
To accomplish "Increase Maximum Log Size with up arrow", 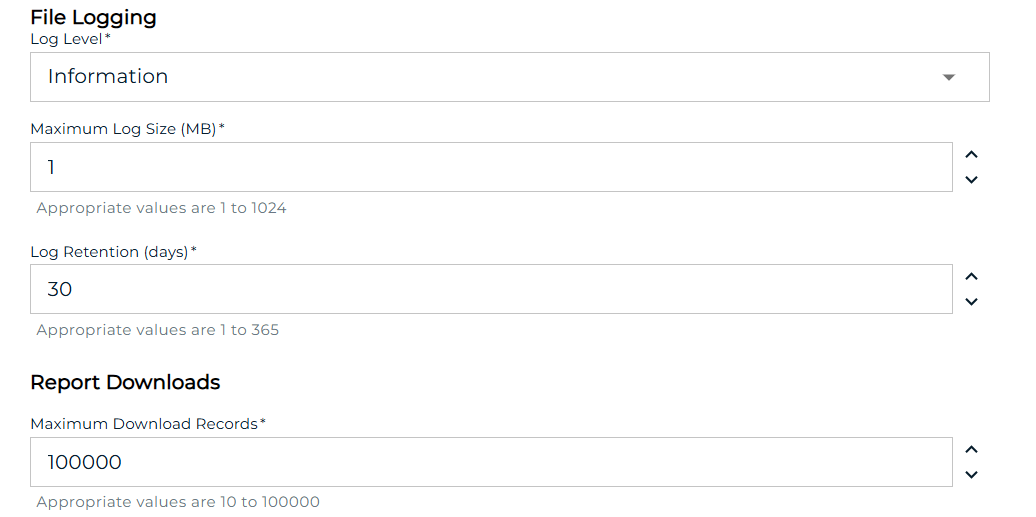I will coord(971,155).
